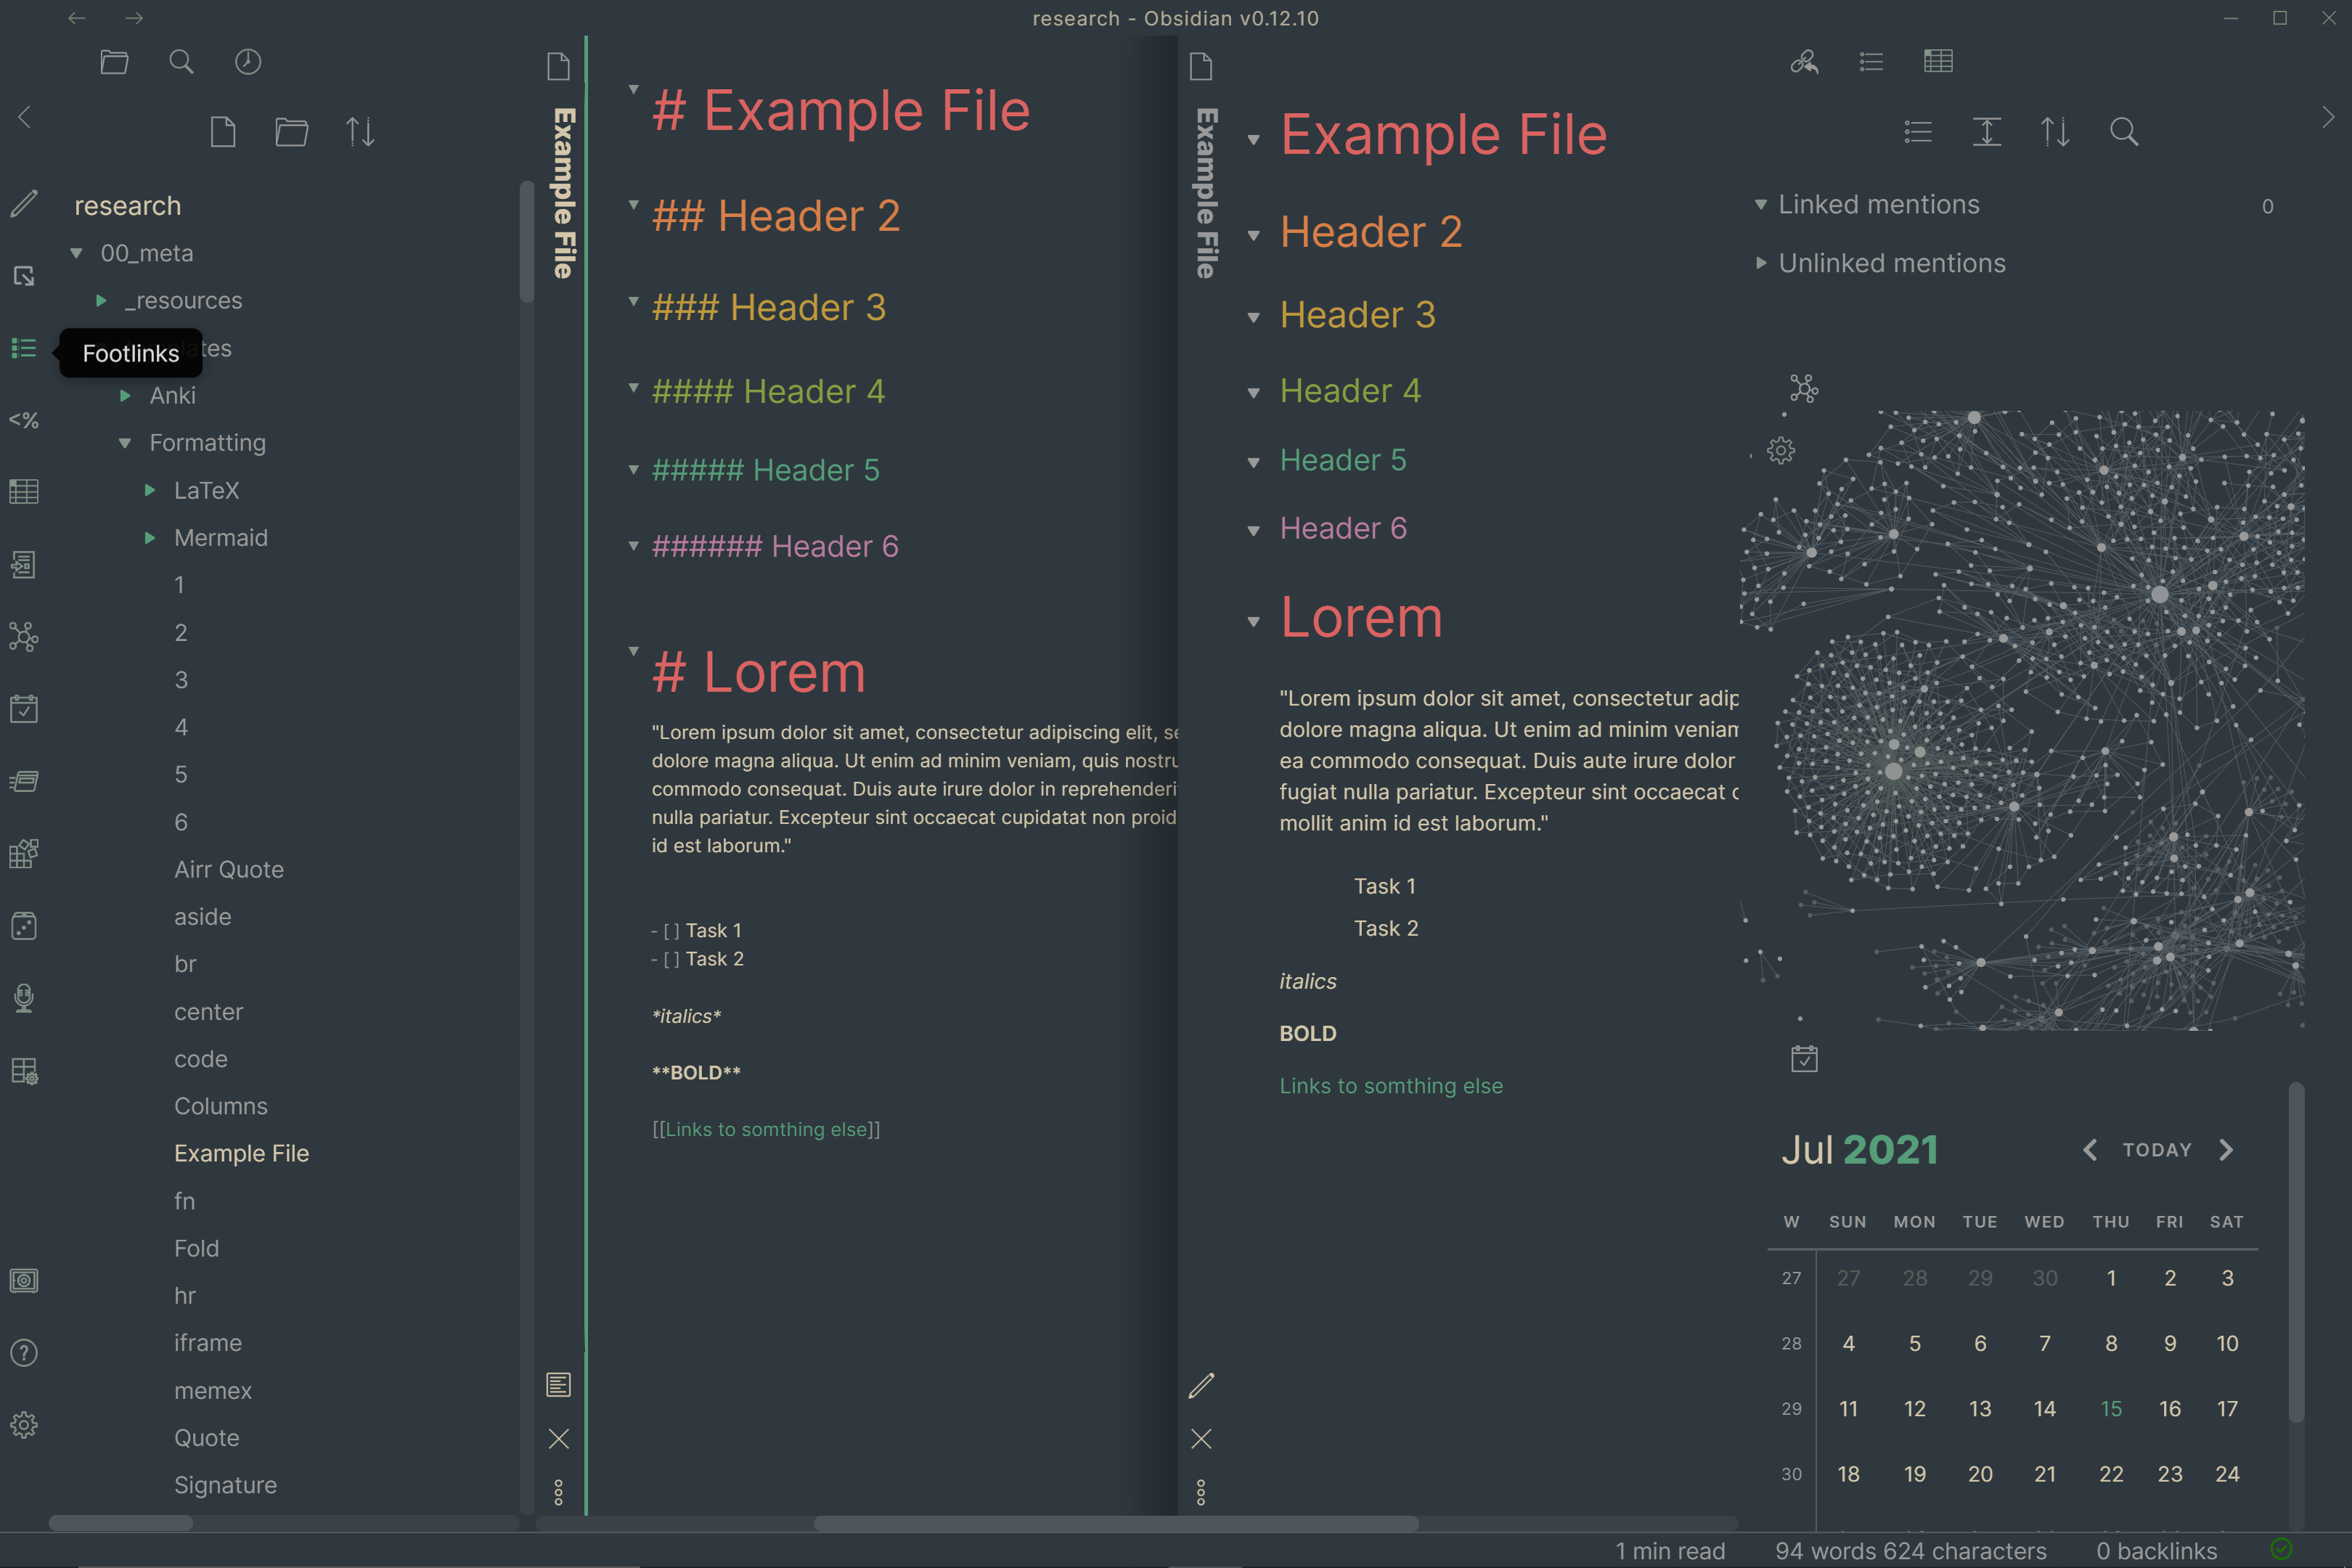The width and height of the screenshot is (2352, 1568).
Task: Click the new note icon in file explorer
Action: [223, 132]
